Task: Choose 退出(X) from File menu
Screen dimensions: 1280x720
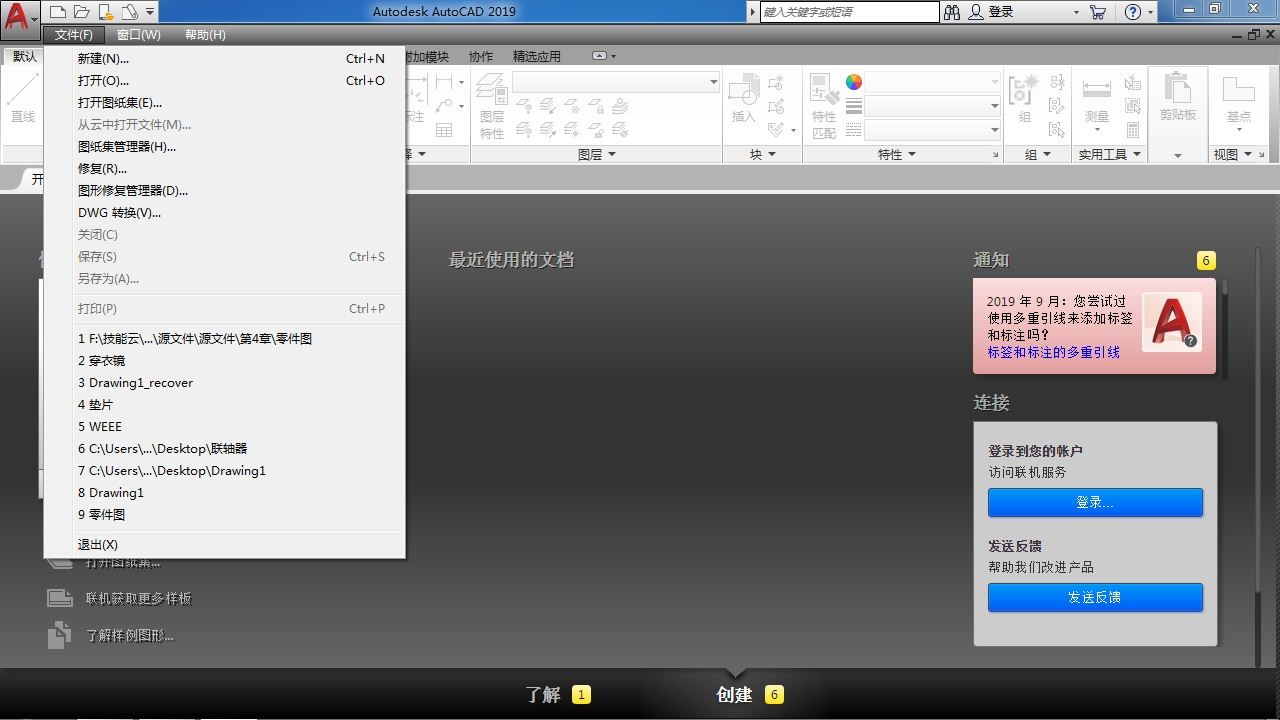Action: pyautogui.click(x=224, y=545)
